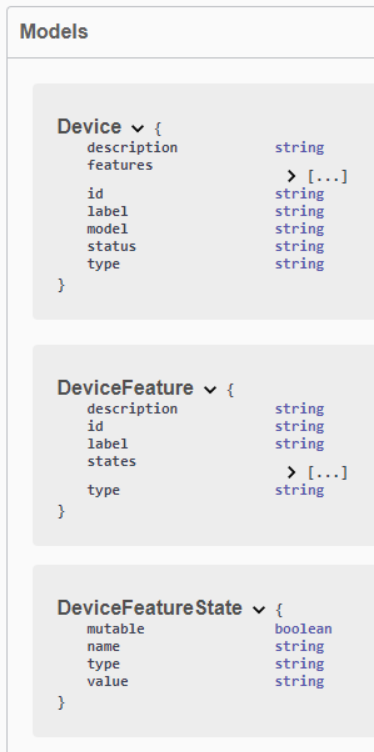Collapse the DeviceFeature model chevron

[210, 389]
